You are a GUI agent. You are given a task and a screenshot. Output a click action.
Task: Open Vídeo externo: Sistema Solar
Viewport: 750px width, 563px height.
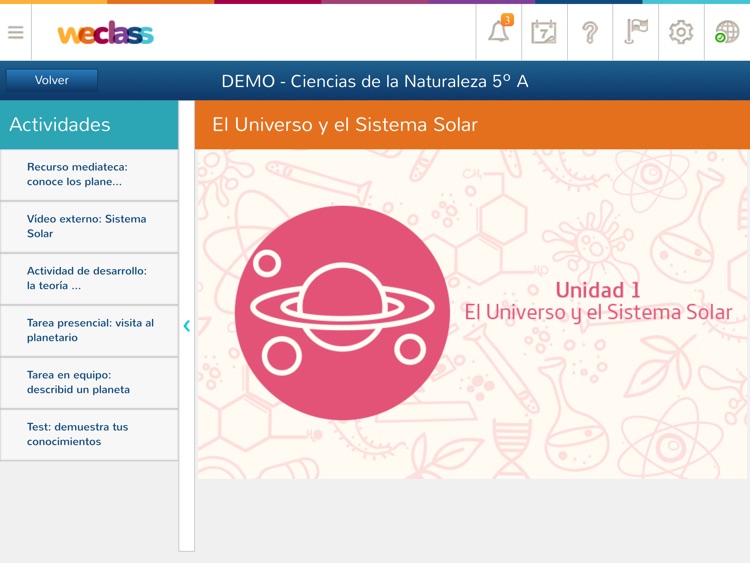pos(89,227)
